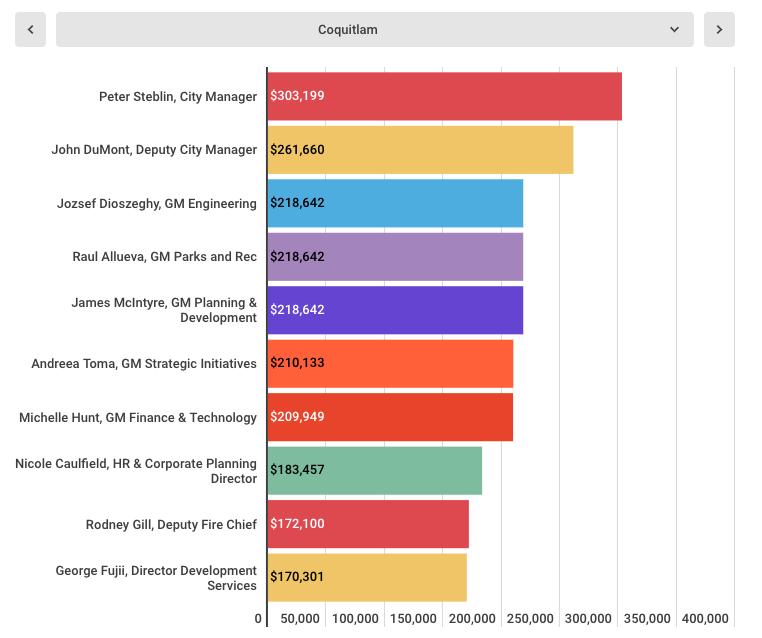Click the Peter Steblin, City Manager label
The image size is (762, 638).
(178, 97)
